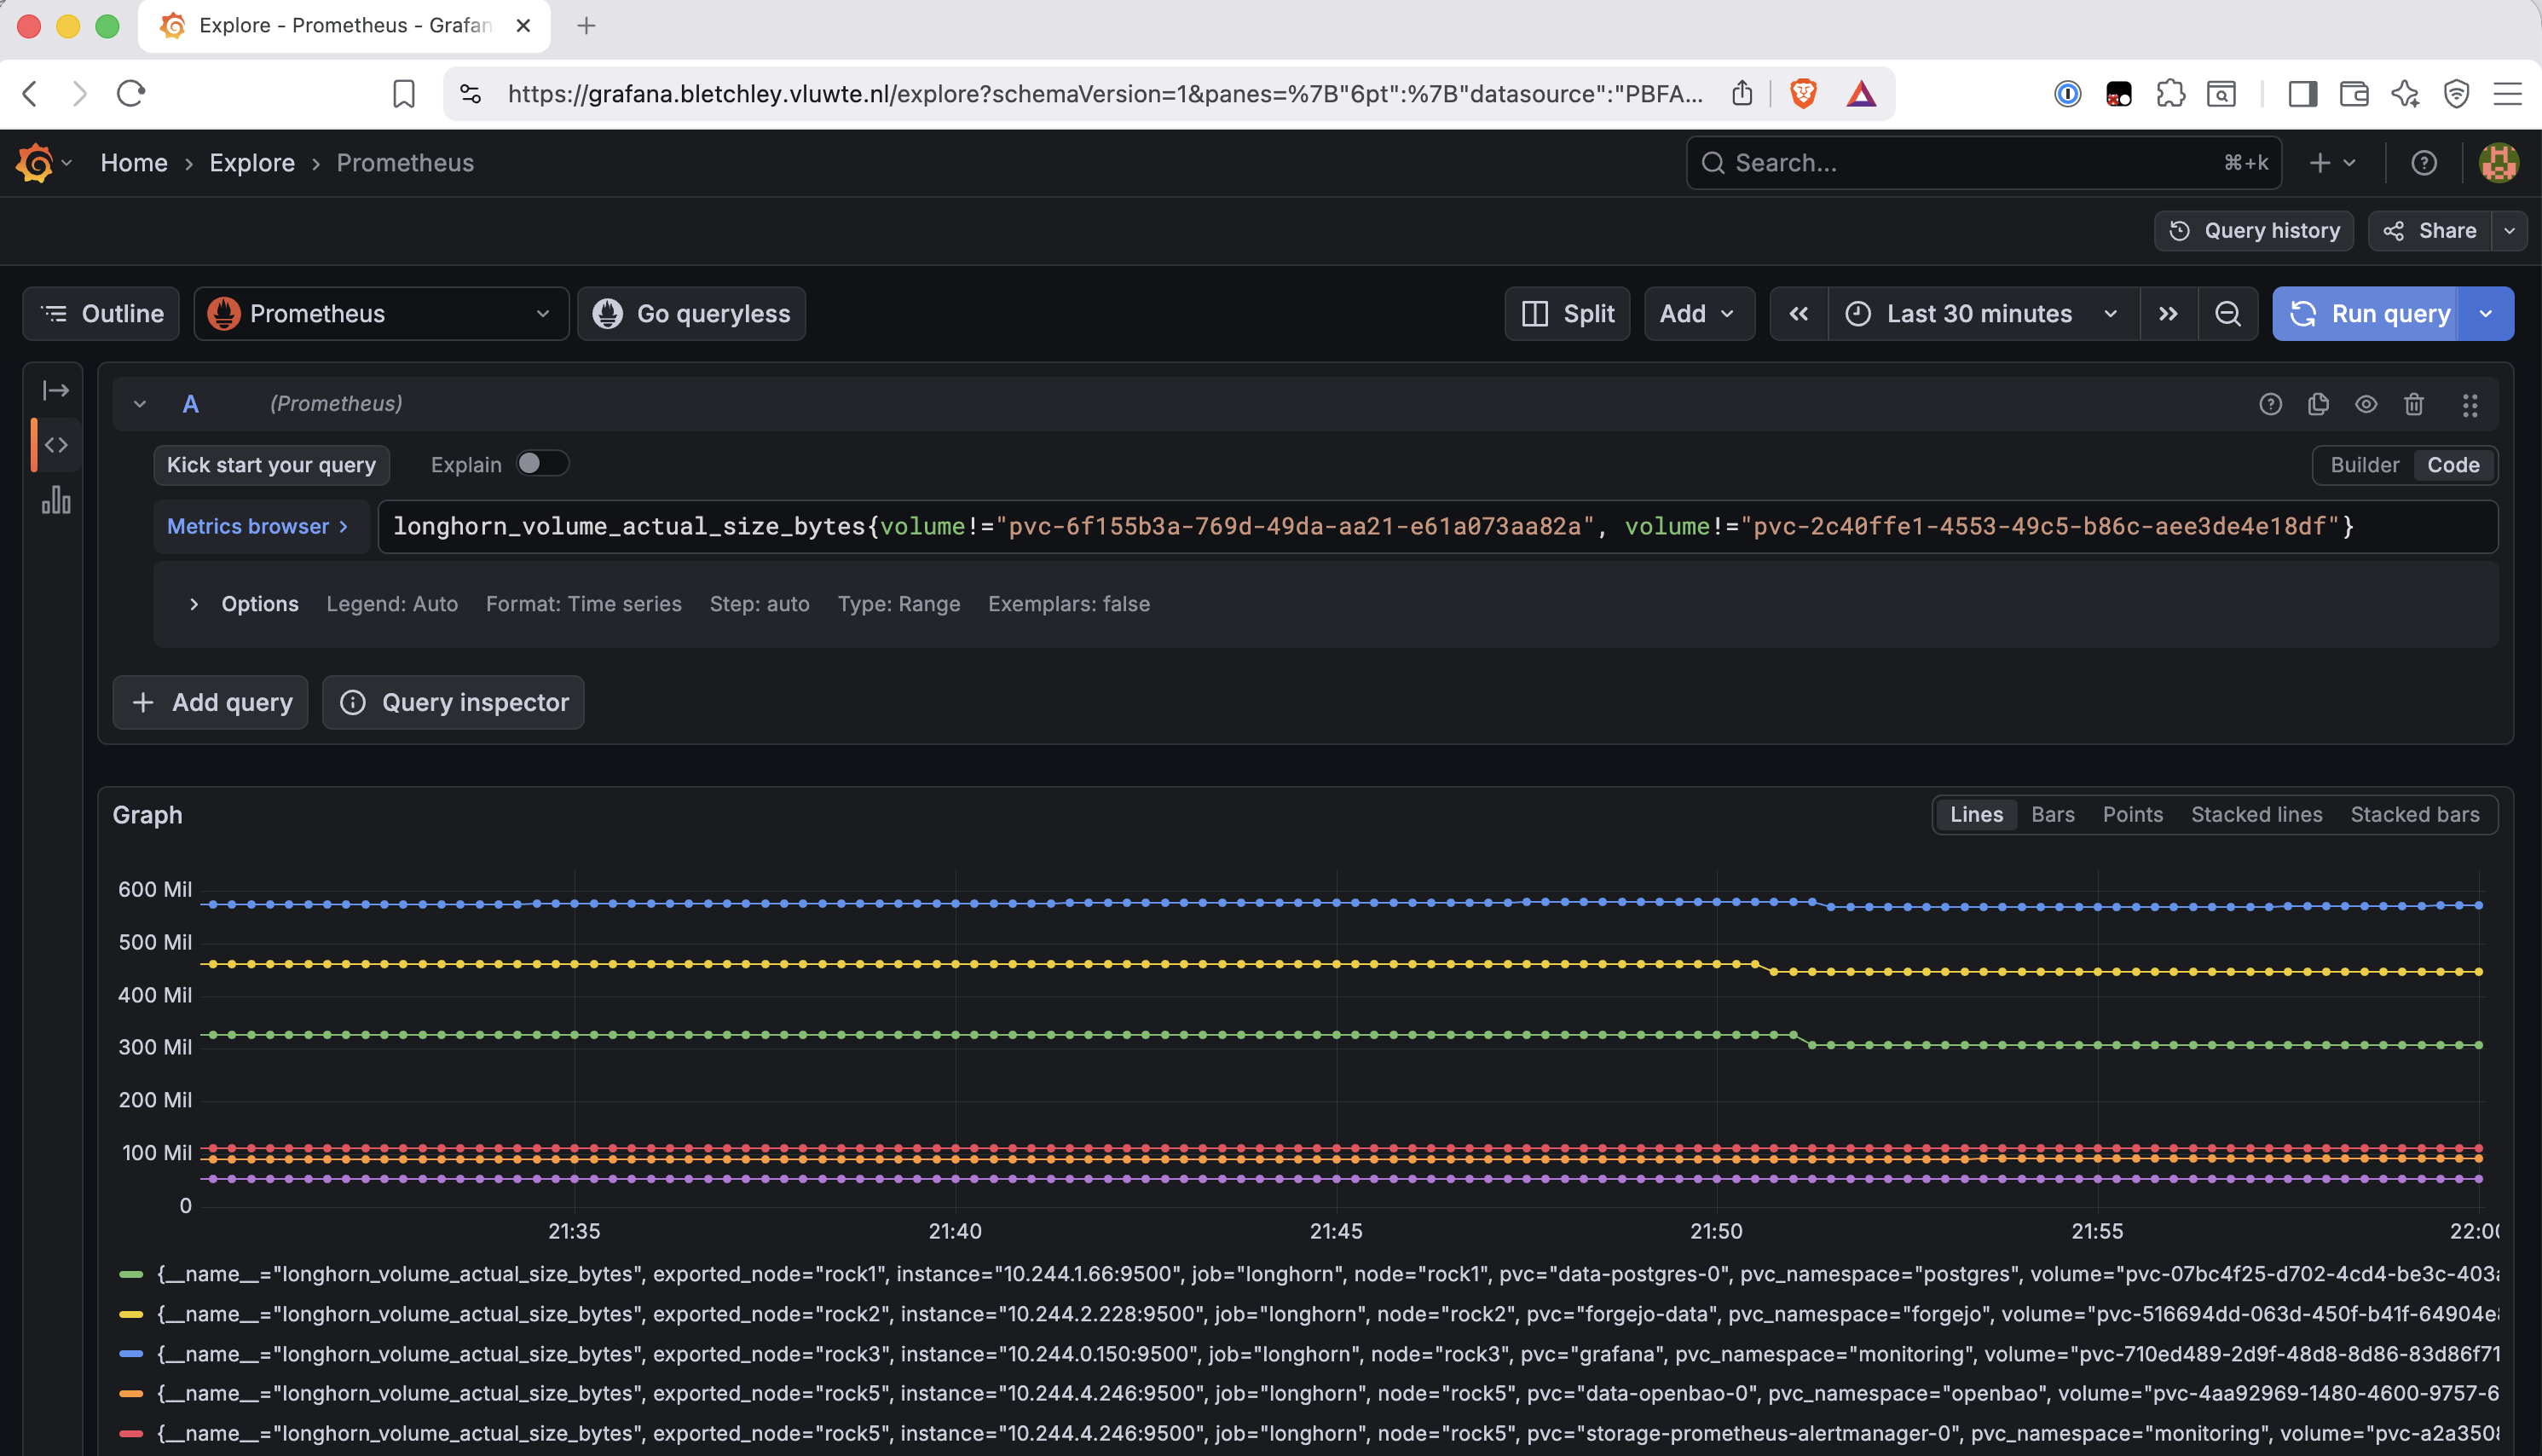Click the Split pane button
The height and width of the screenshot is (1456, 2542).
click(1567, 314)
